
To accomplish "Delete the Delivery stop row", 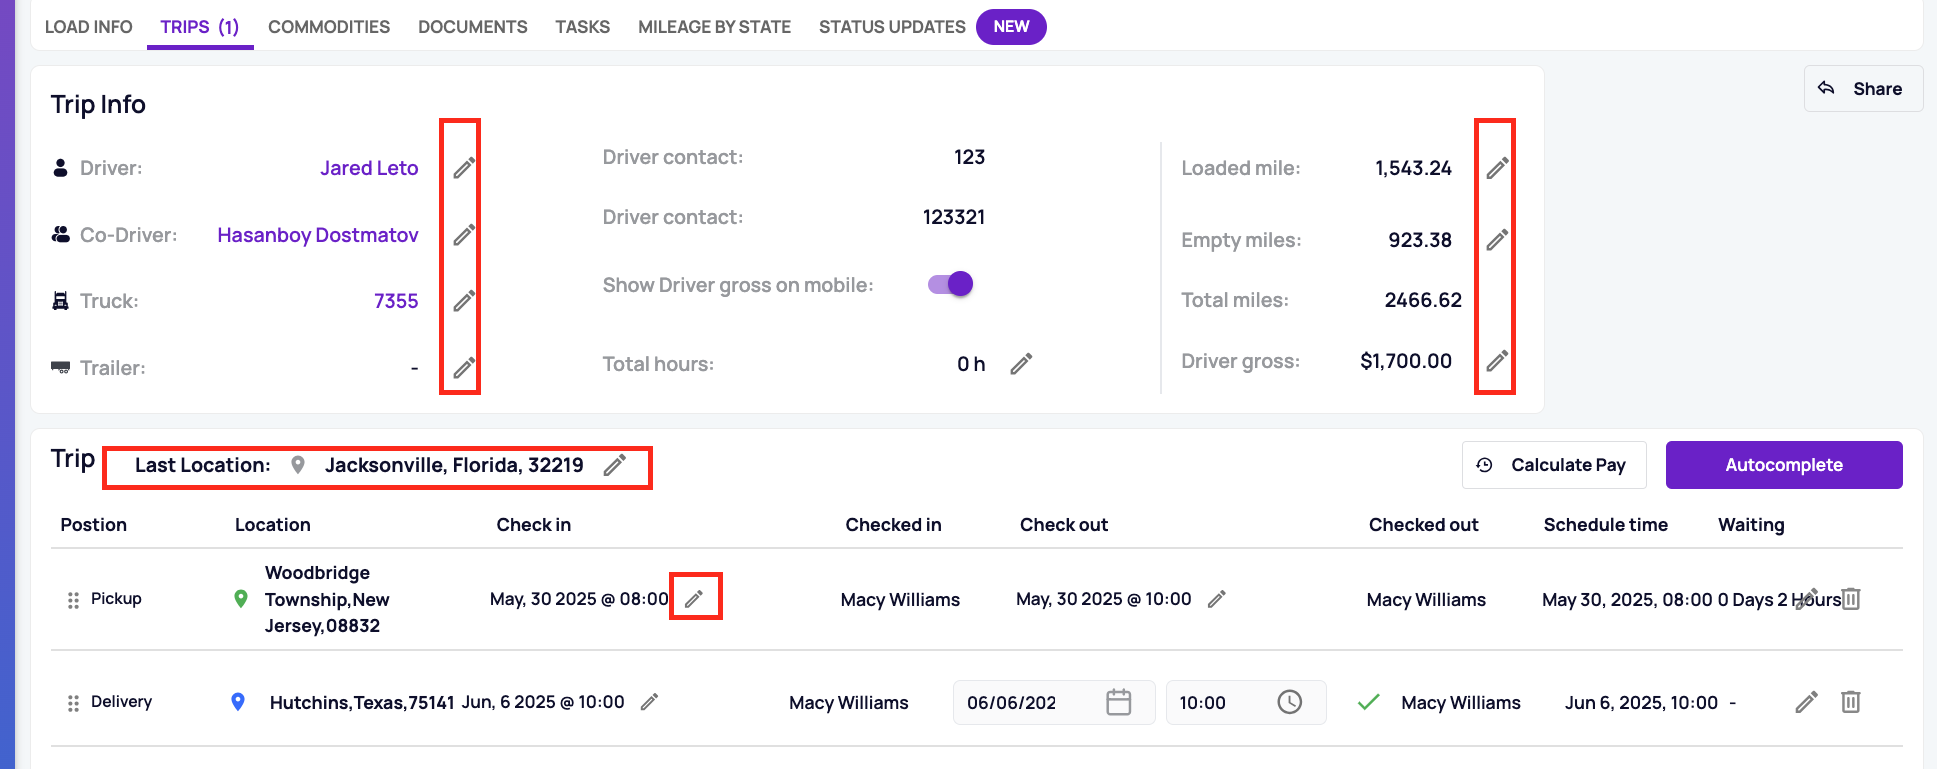I will tap(1850, 702).
